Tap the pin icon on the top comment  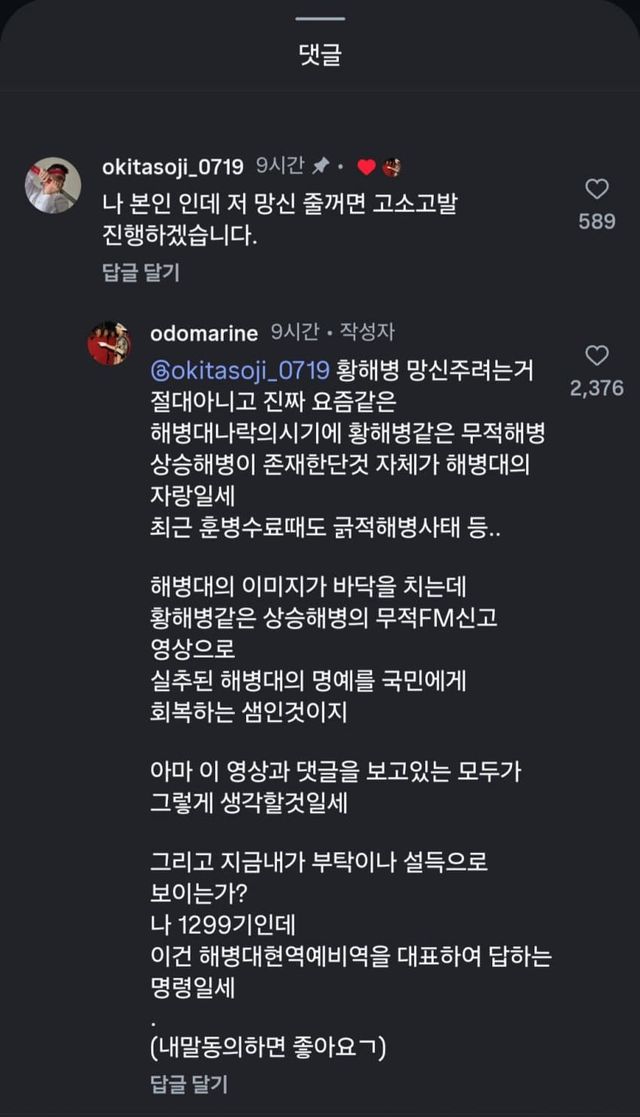click(x=321, y=166)
